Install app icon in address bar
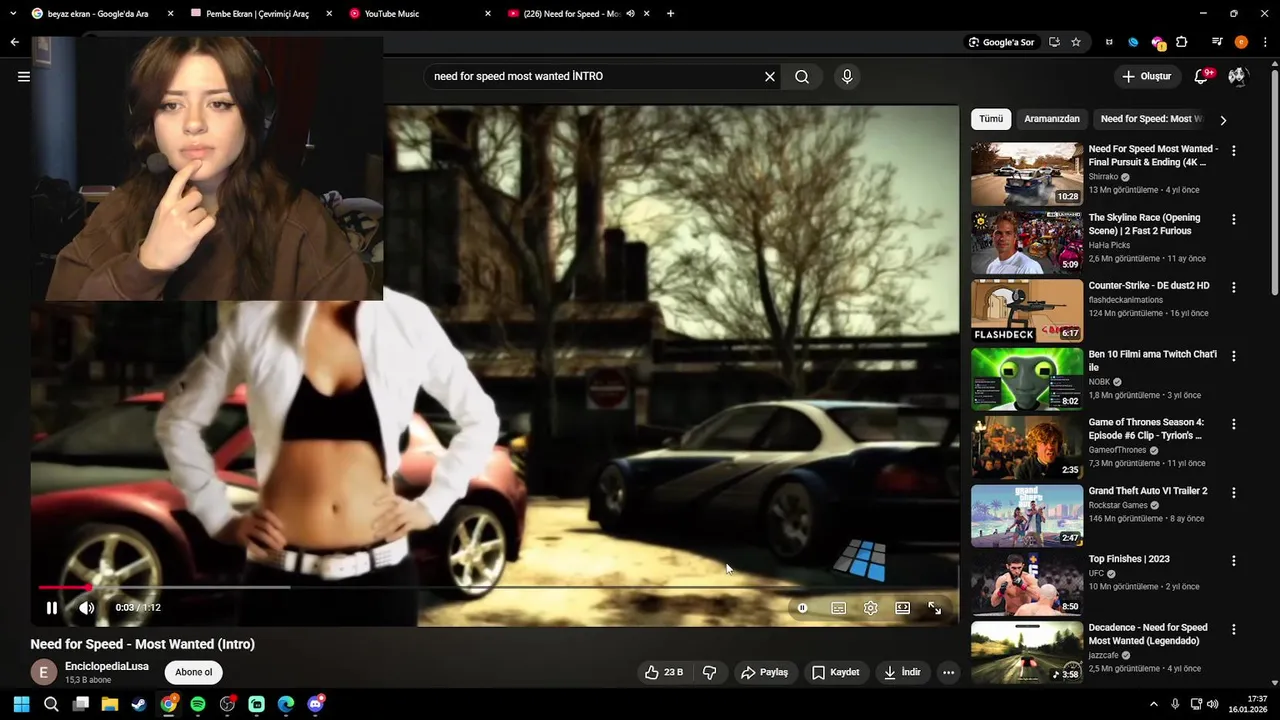This screenshot has height=720, width=1280. pyautogui.click(x=1054, y=42)
